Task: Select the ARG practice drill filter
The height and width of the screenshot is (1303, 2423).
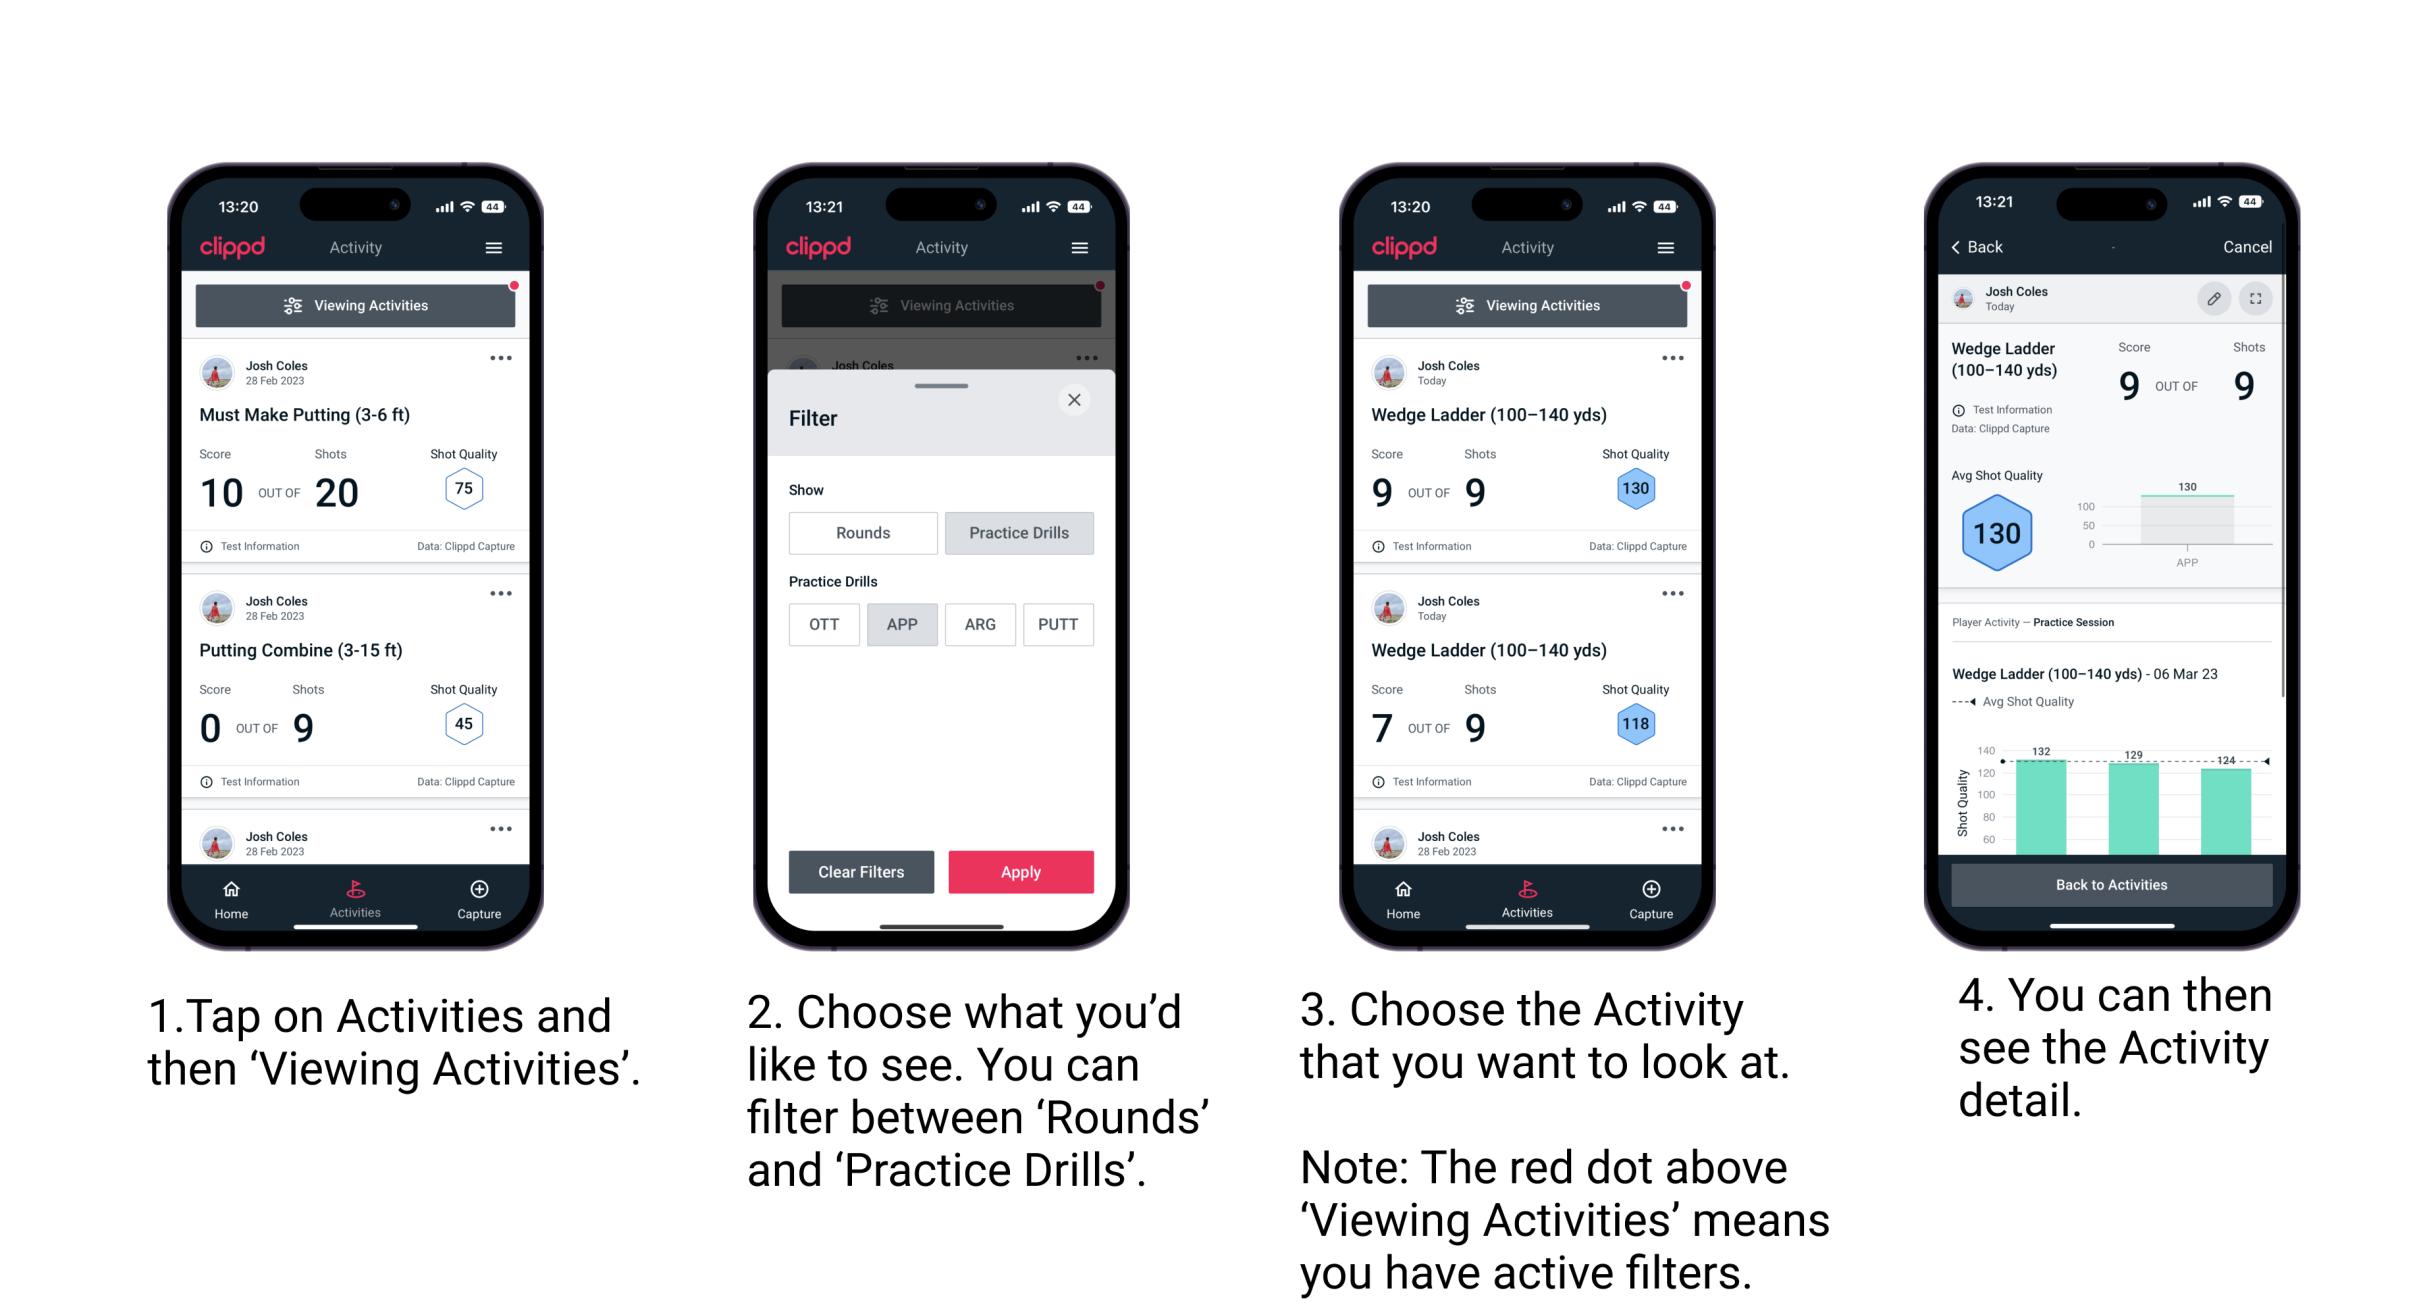Action: click(980, 624)
